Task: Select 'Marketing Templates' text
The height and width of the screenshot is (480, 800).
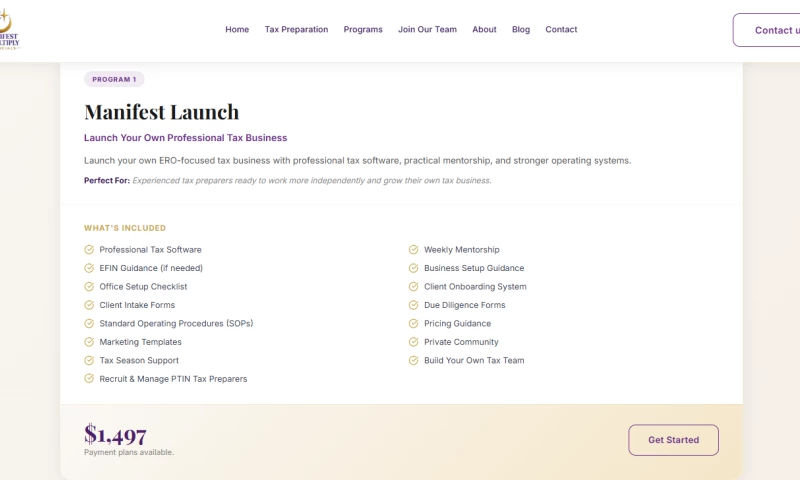Action: click(140, 342)
